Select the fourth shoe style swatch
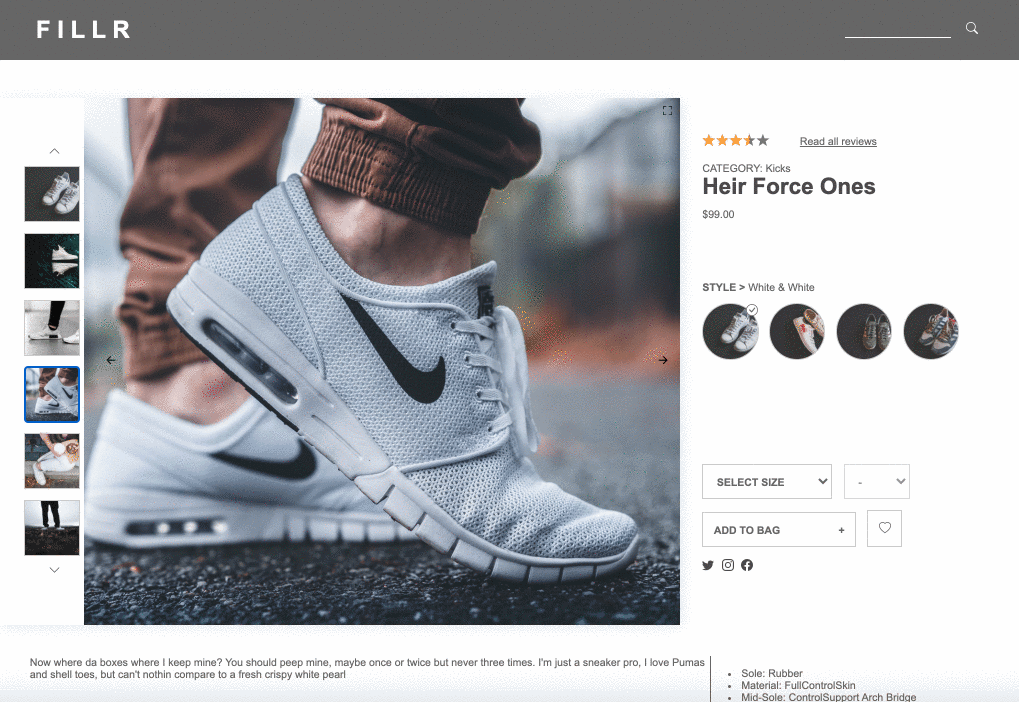 pyautogui.click(x=931, y=331)
